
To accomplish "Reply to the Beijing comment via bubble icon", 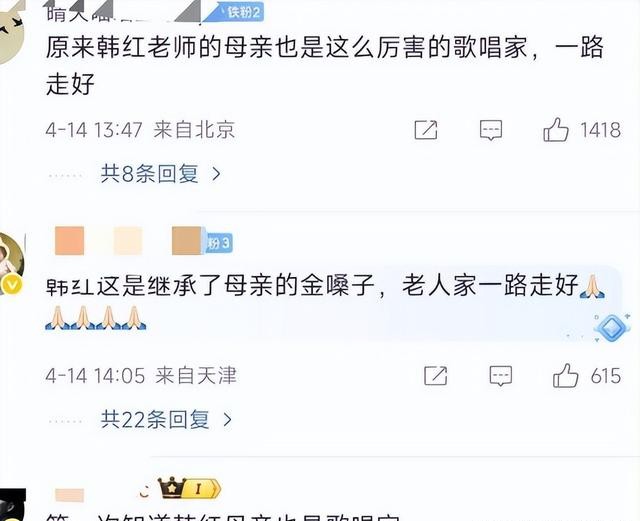I will (x=491, y=130).
